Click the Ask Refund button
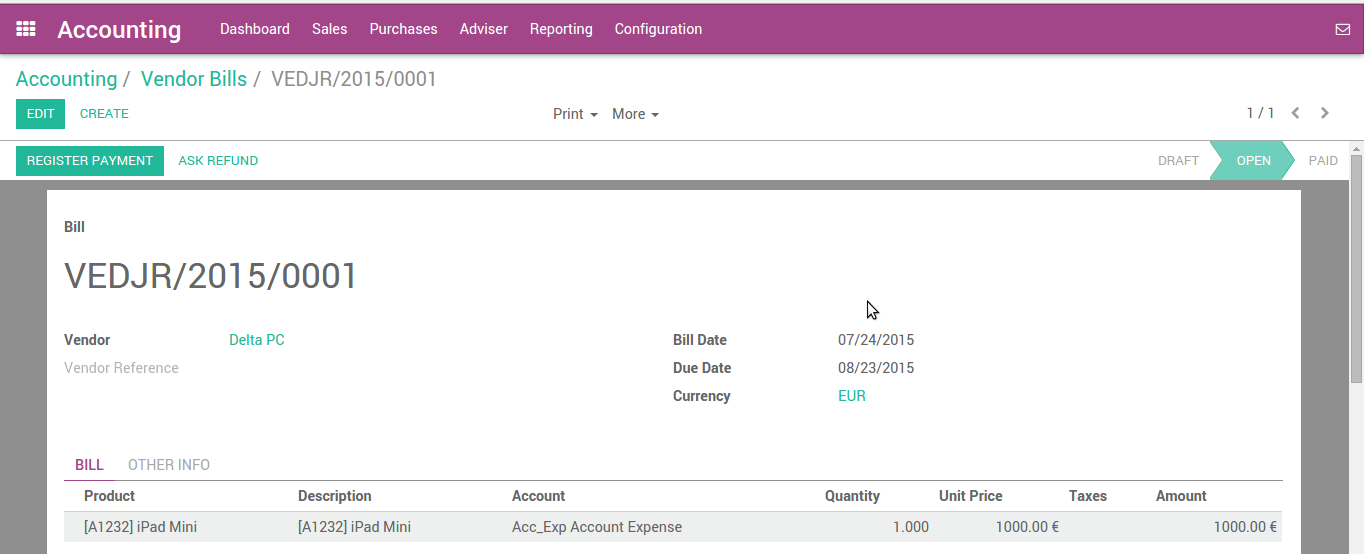This screenshot has width=1364, height=554. coord(218,161)
